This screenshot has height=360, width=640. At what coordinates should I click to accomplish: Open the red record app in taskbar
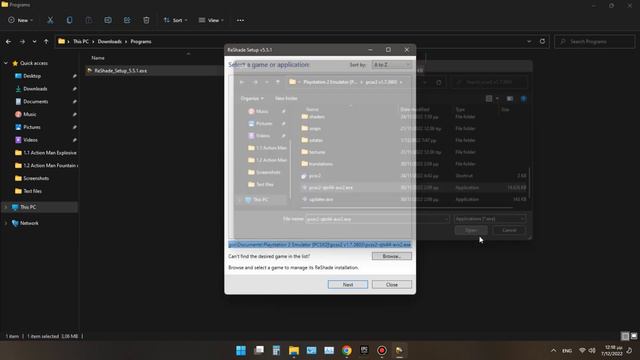(382, 350)
